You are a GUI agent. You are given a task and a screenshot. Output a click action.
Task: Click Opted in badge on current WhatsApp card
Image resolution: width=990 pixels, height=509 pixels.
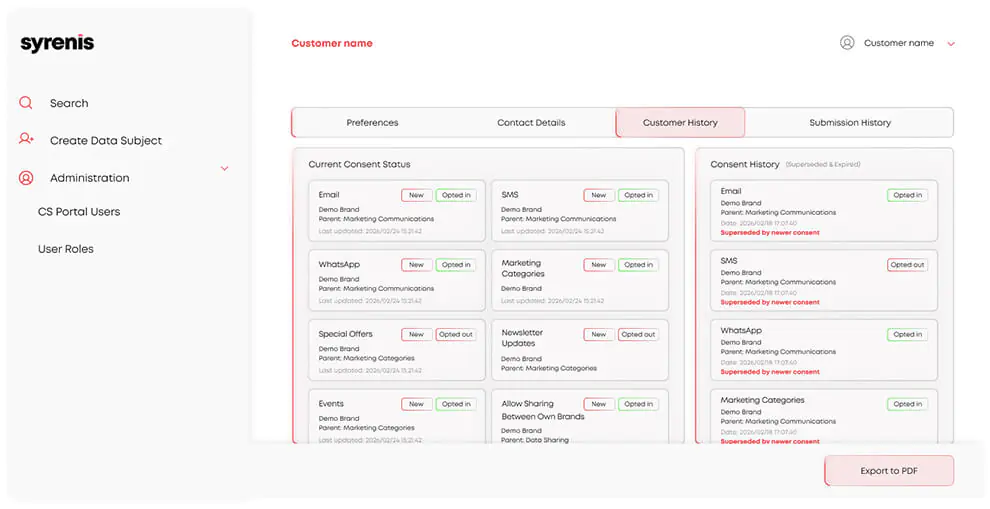click(456, 265)
